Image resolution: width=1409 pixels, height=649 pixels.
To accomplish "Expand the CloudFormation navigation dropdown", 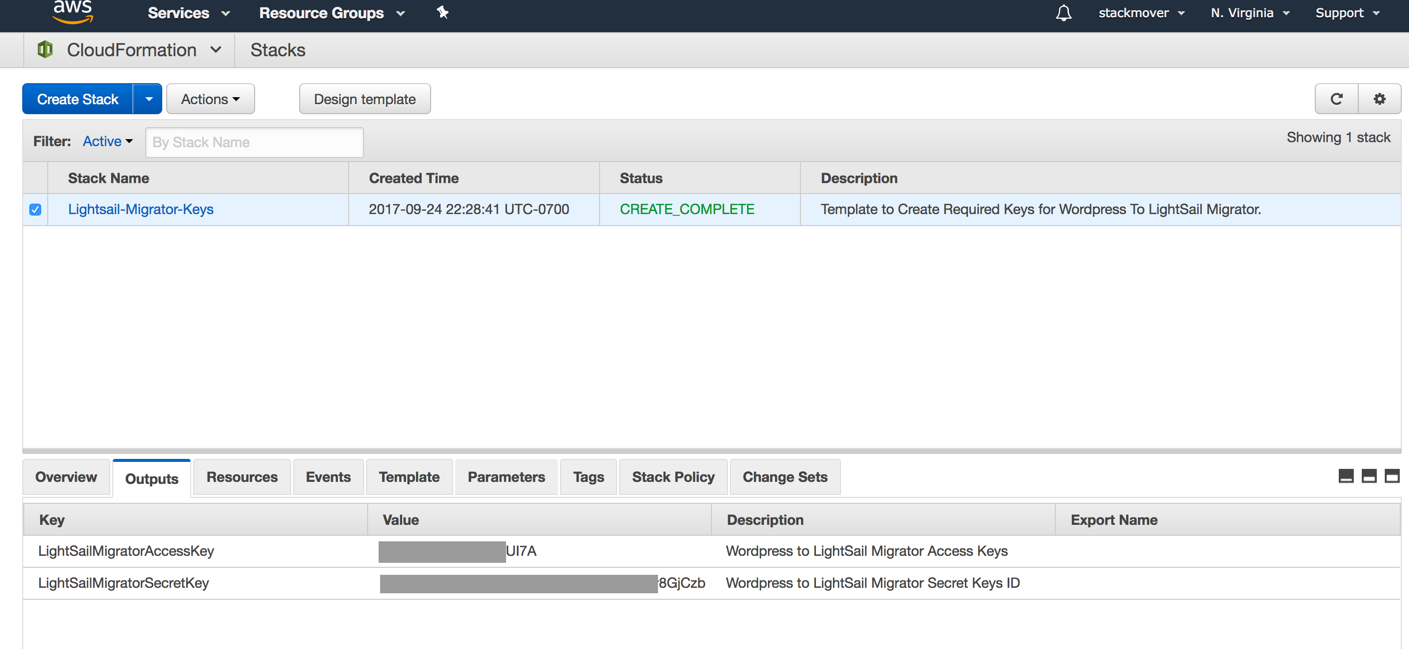I will coord(216,50).
